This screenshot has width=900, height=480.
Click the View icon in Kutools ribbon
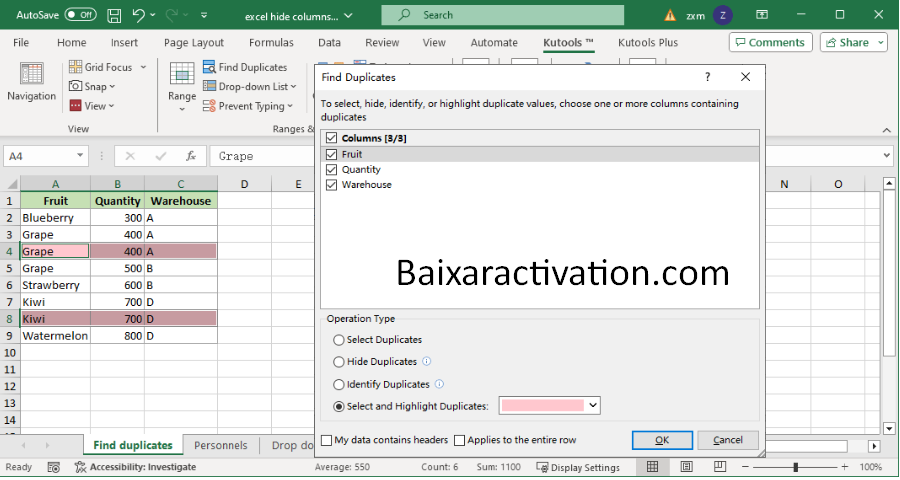(x=75, y=106)
